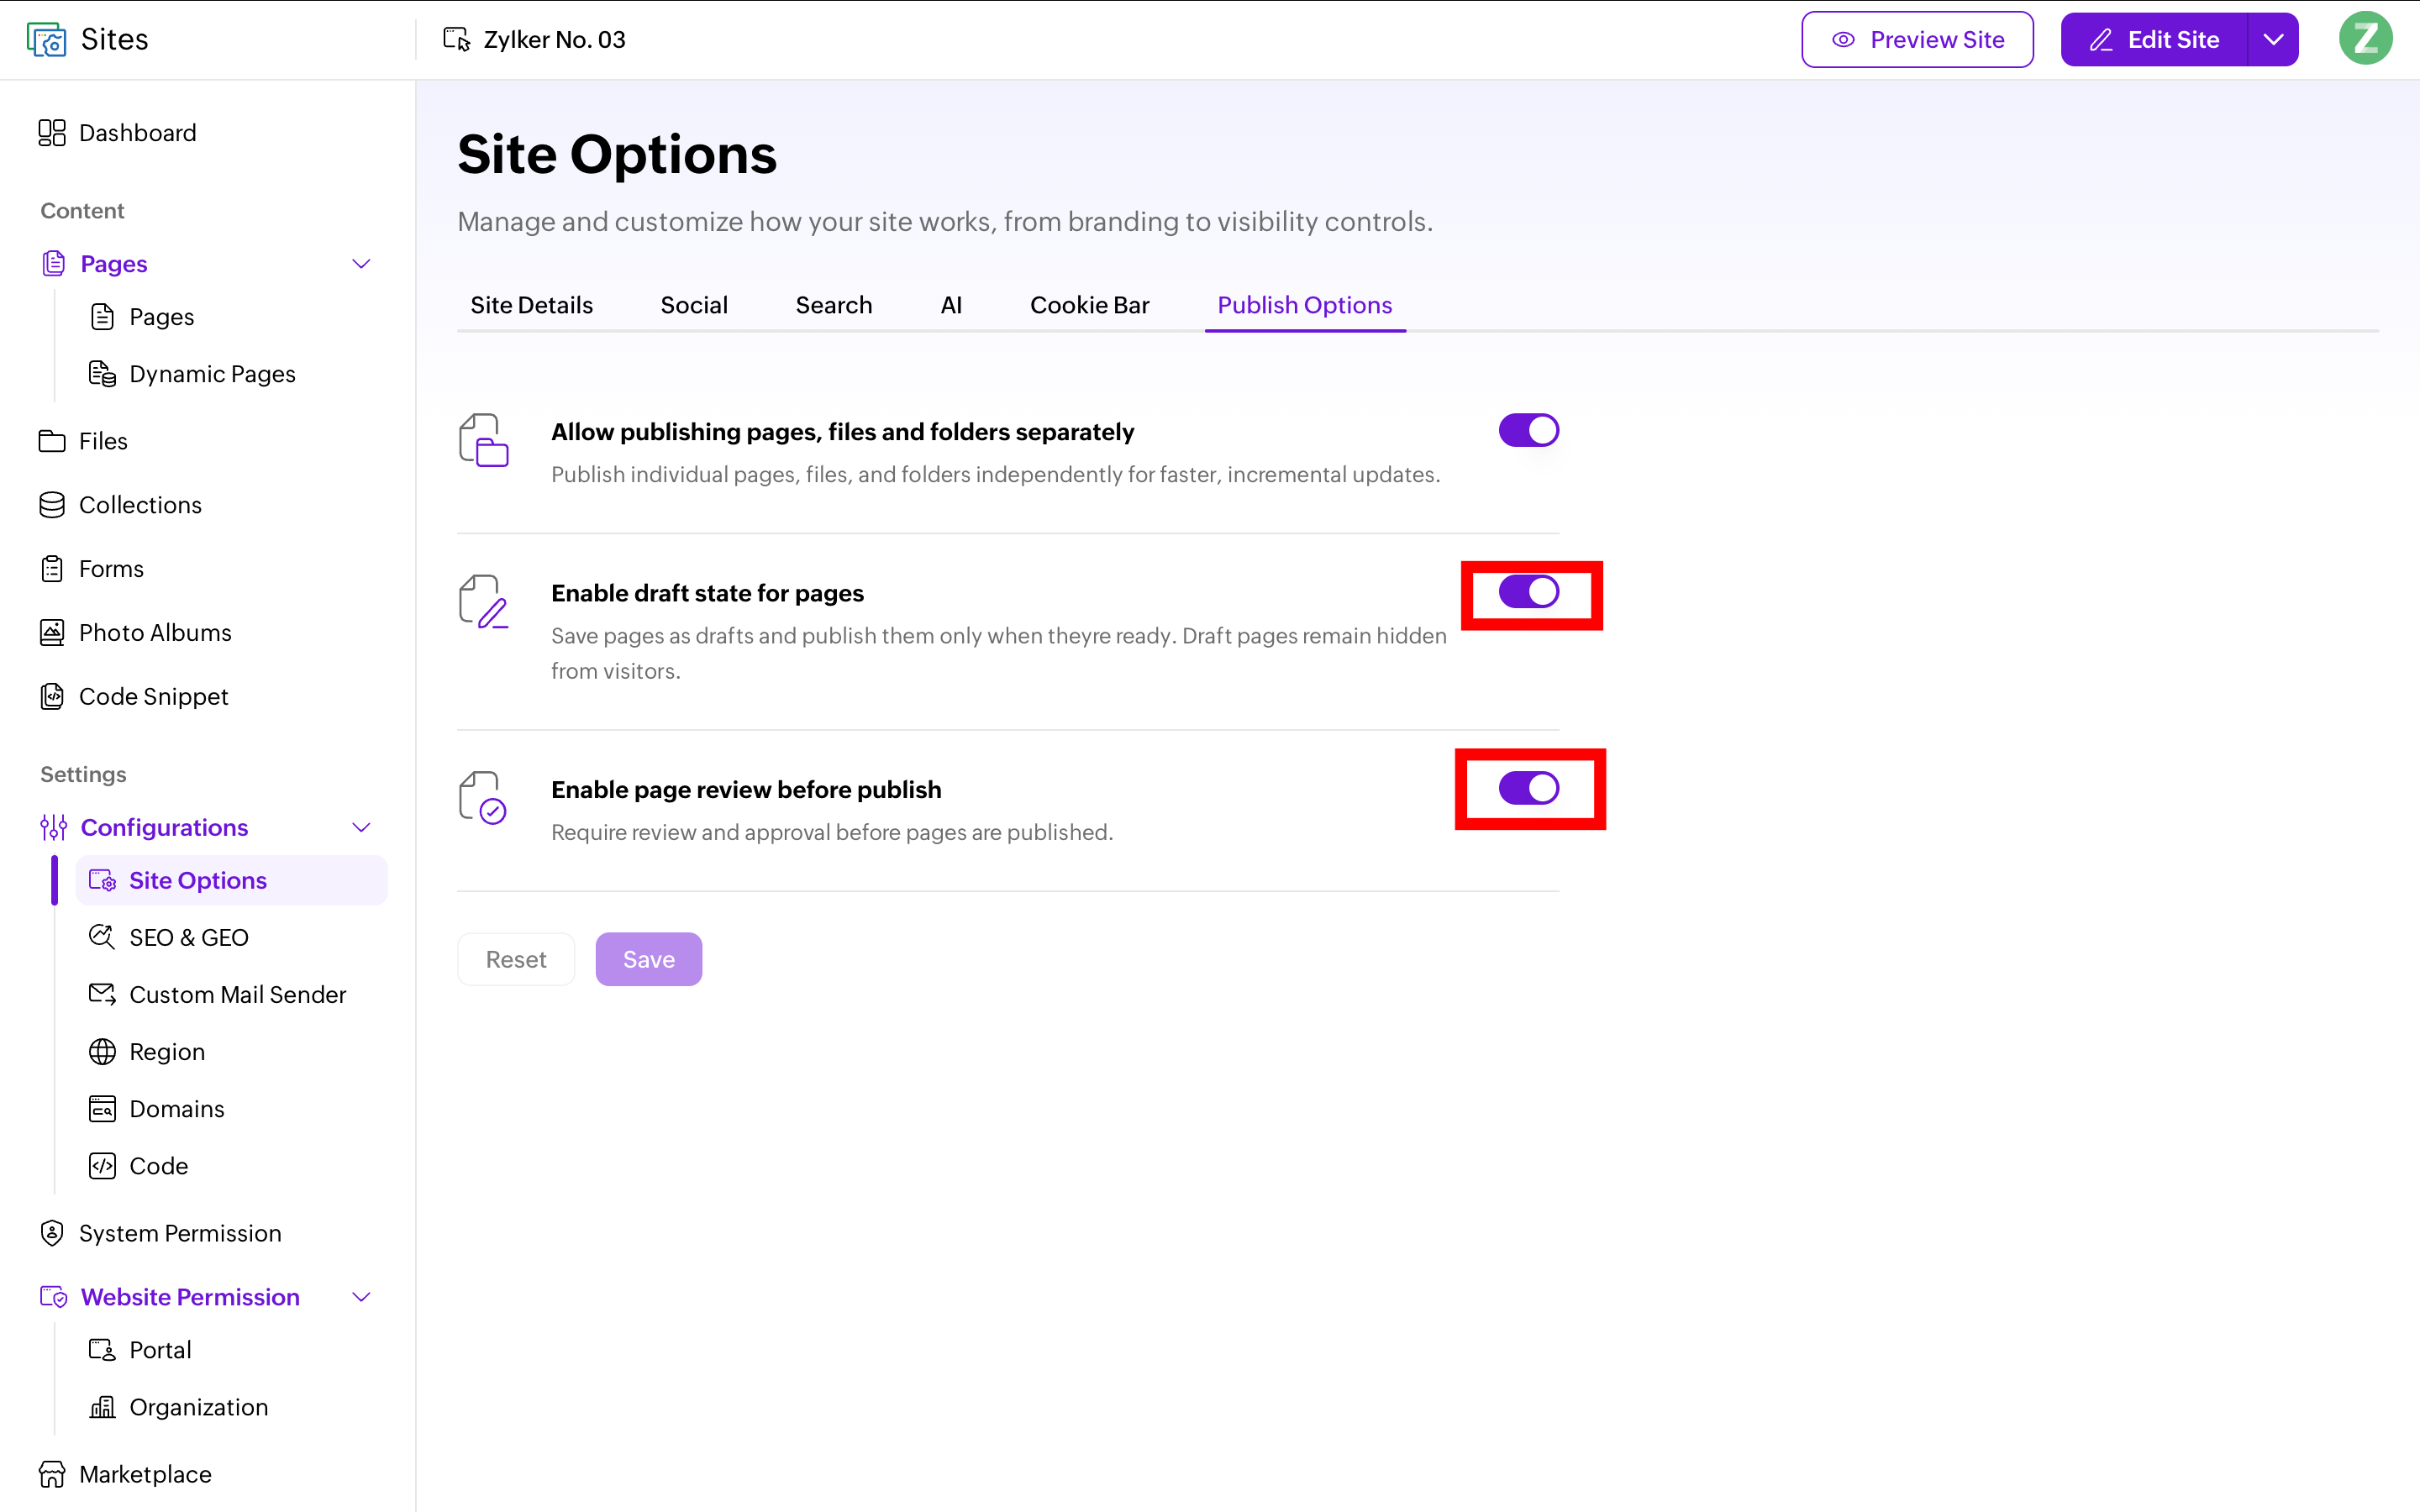Click the Sites logo icon
Image resolution: width=2420 pixels, height=1512 pixels.
(46, 40)
